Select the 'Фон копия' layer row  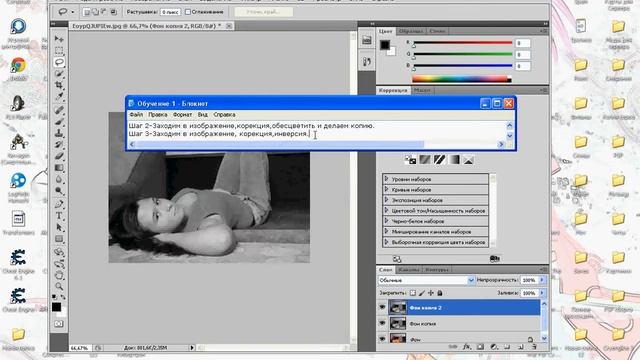pyautogui.click(x=464, y=323)
